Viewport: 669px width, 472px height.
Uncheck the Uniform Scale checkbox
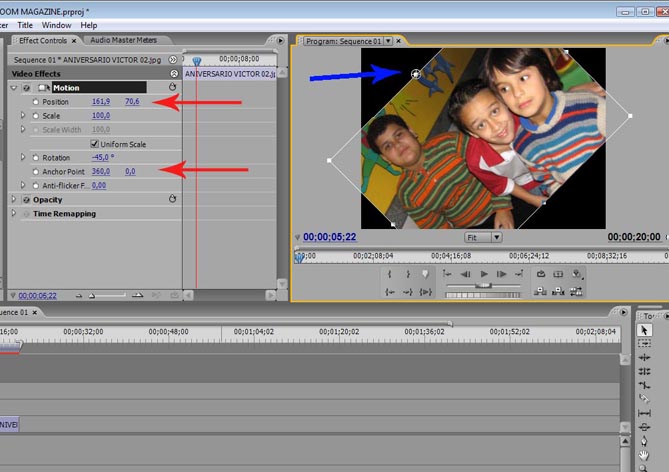[95, 144]
